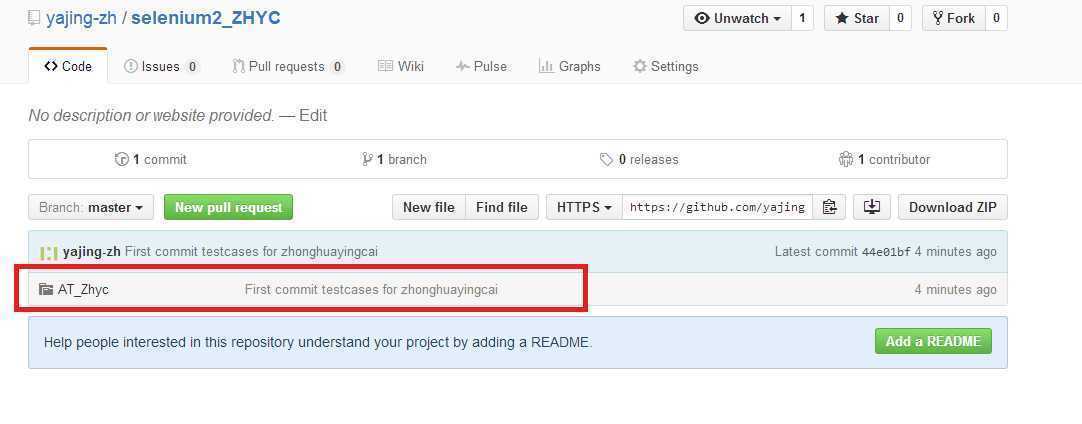1082x424 pixels.
Task: Open latest commit message in the commit bar
Action: pyautogui.click(x=251, y=252)
